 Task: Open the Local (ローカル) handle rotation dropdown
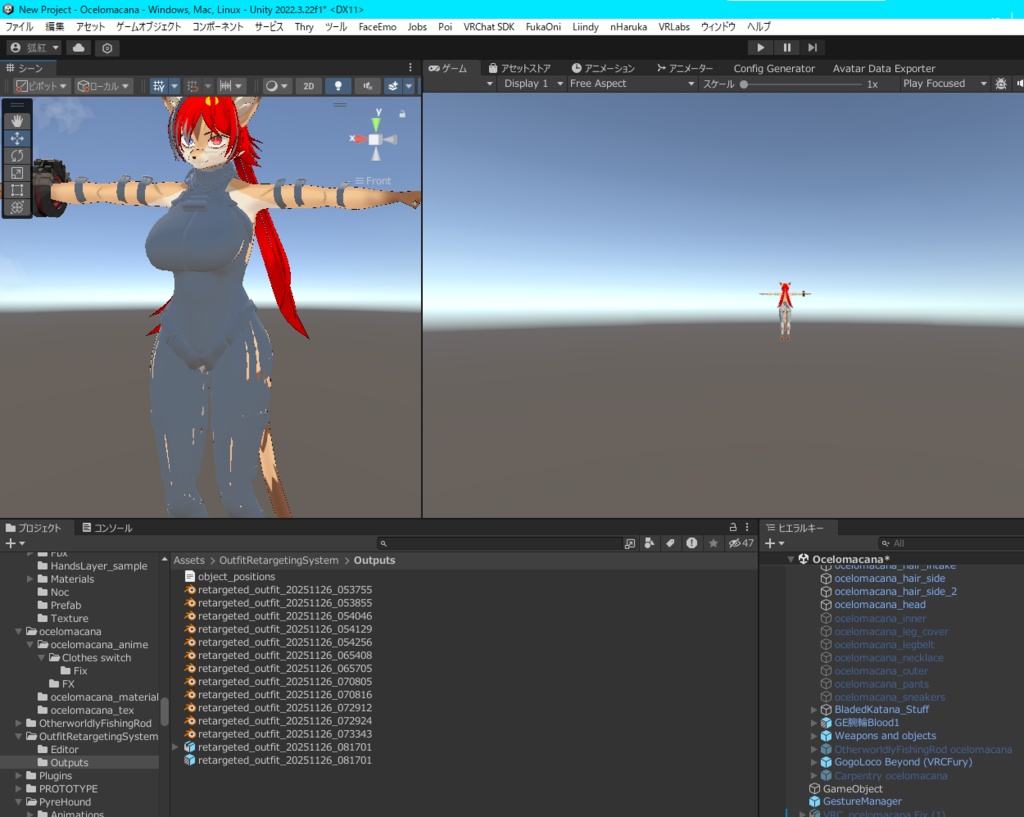[103, 86]
